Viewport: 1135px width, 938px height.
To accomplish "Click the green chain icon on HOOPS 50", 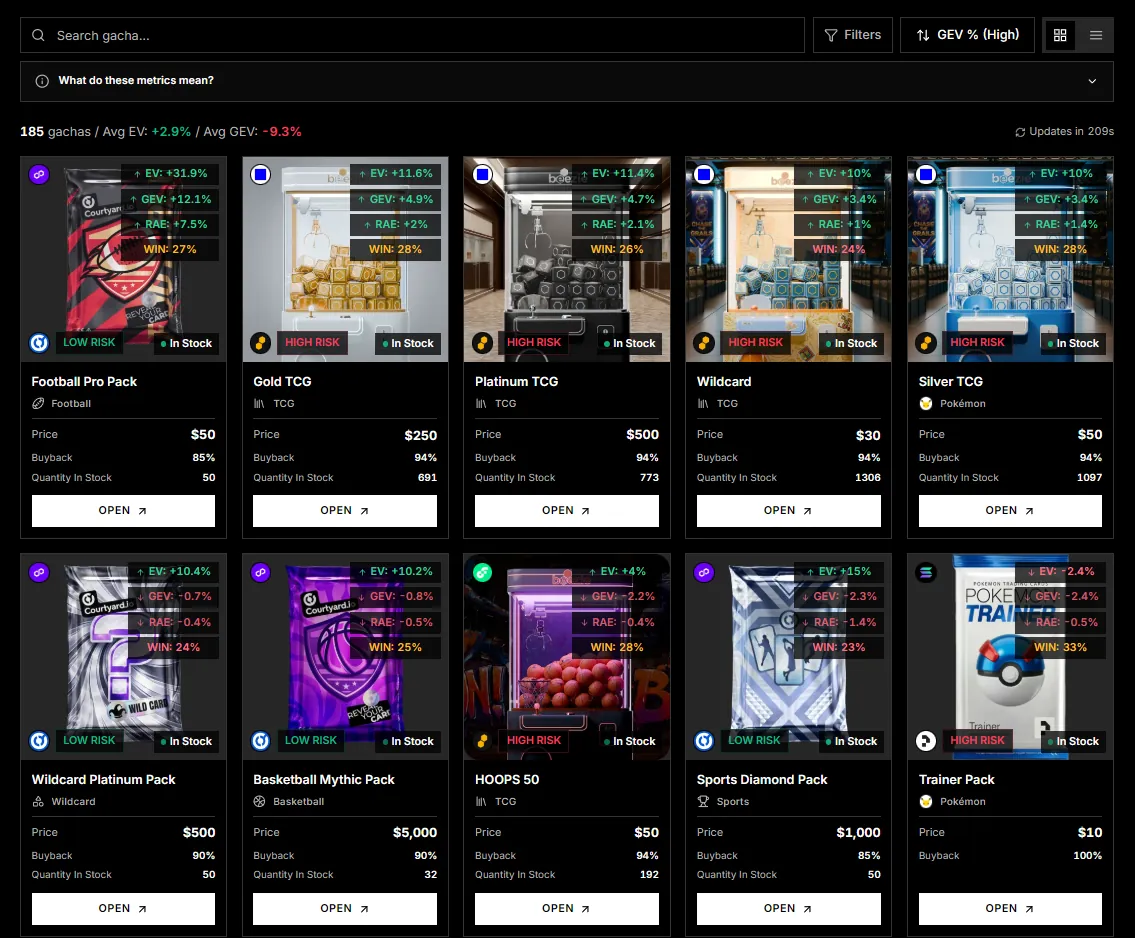I will coord(483,572).
